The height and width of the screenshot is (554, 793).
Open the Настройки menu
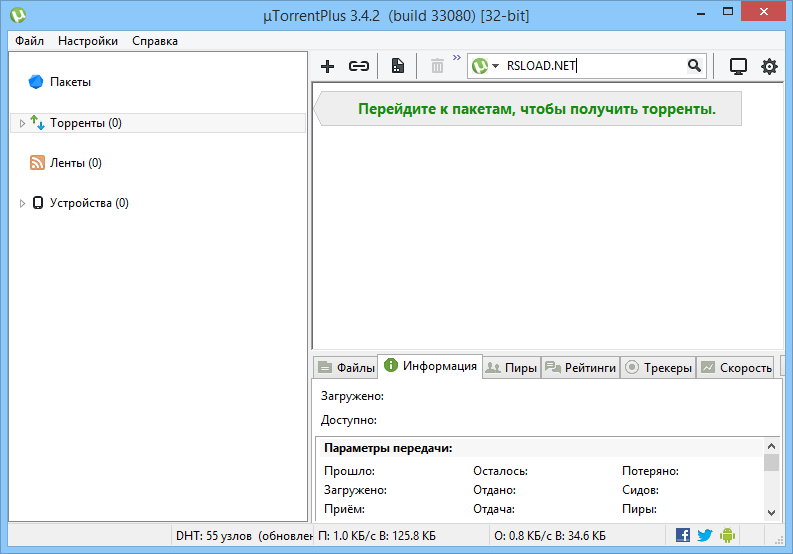pyautogui.click(x=88, y=41)
